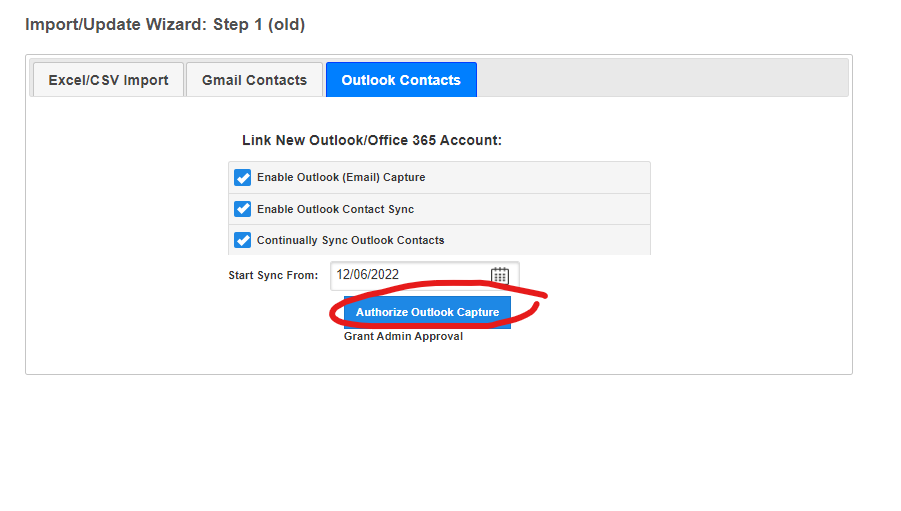Disable Continually Sync Outlook Contacts checkbox

(242, 240)
